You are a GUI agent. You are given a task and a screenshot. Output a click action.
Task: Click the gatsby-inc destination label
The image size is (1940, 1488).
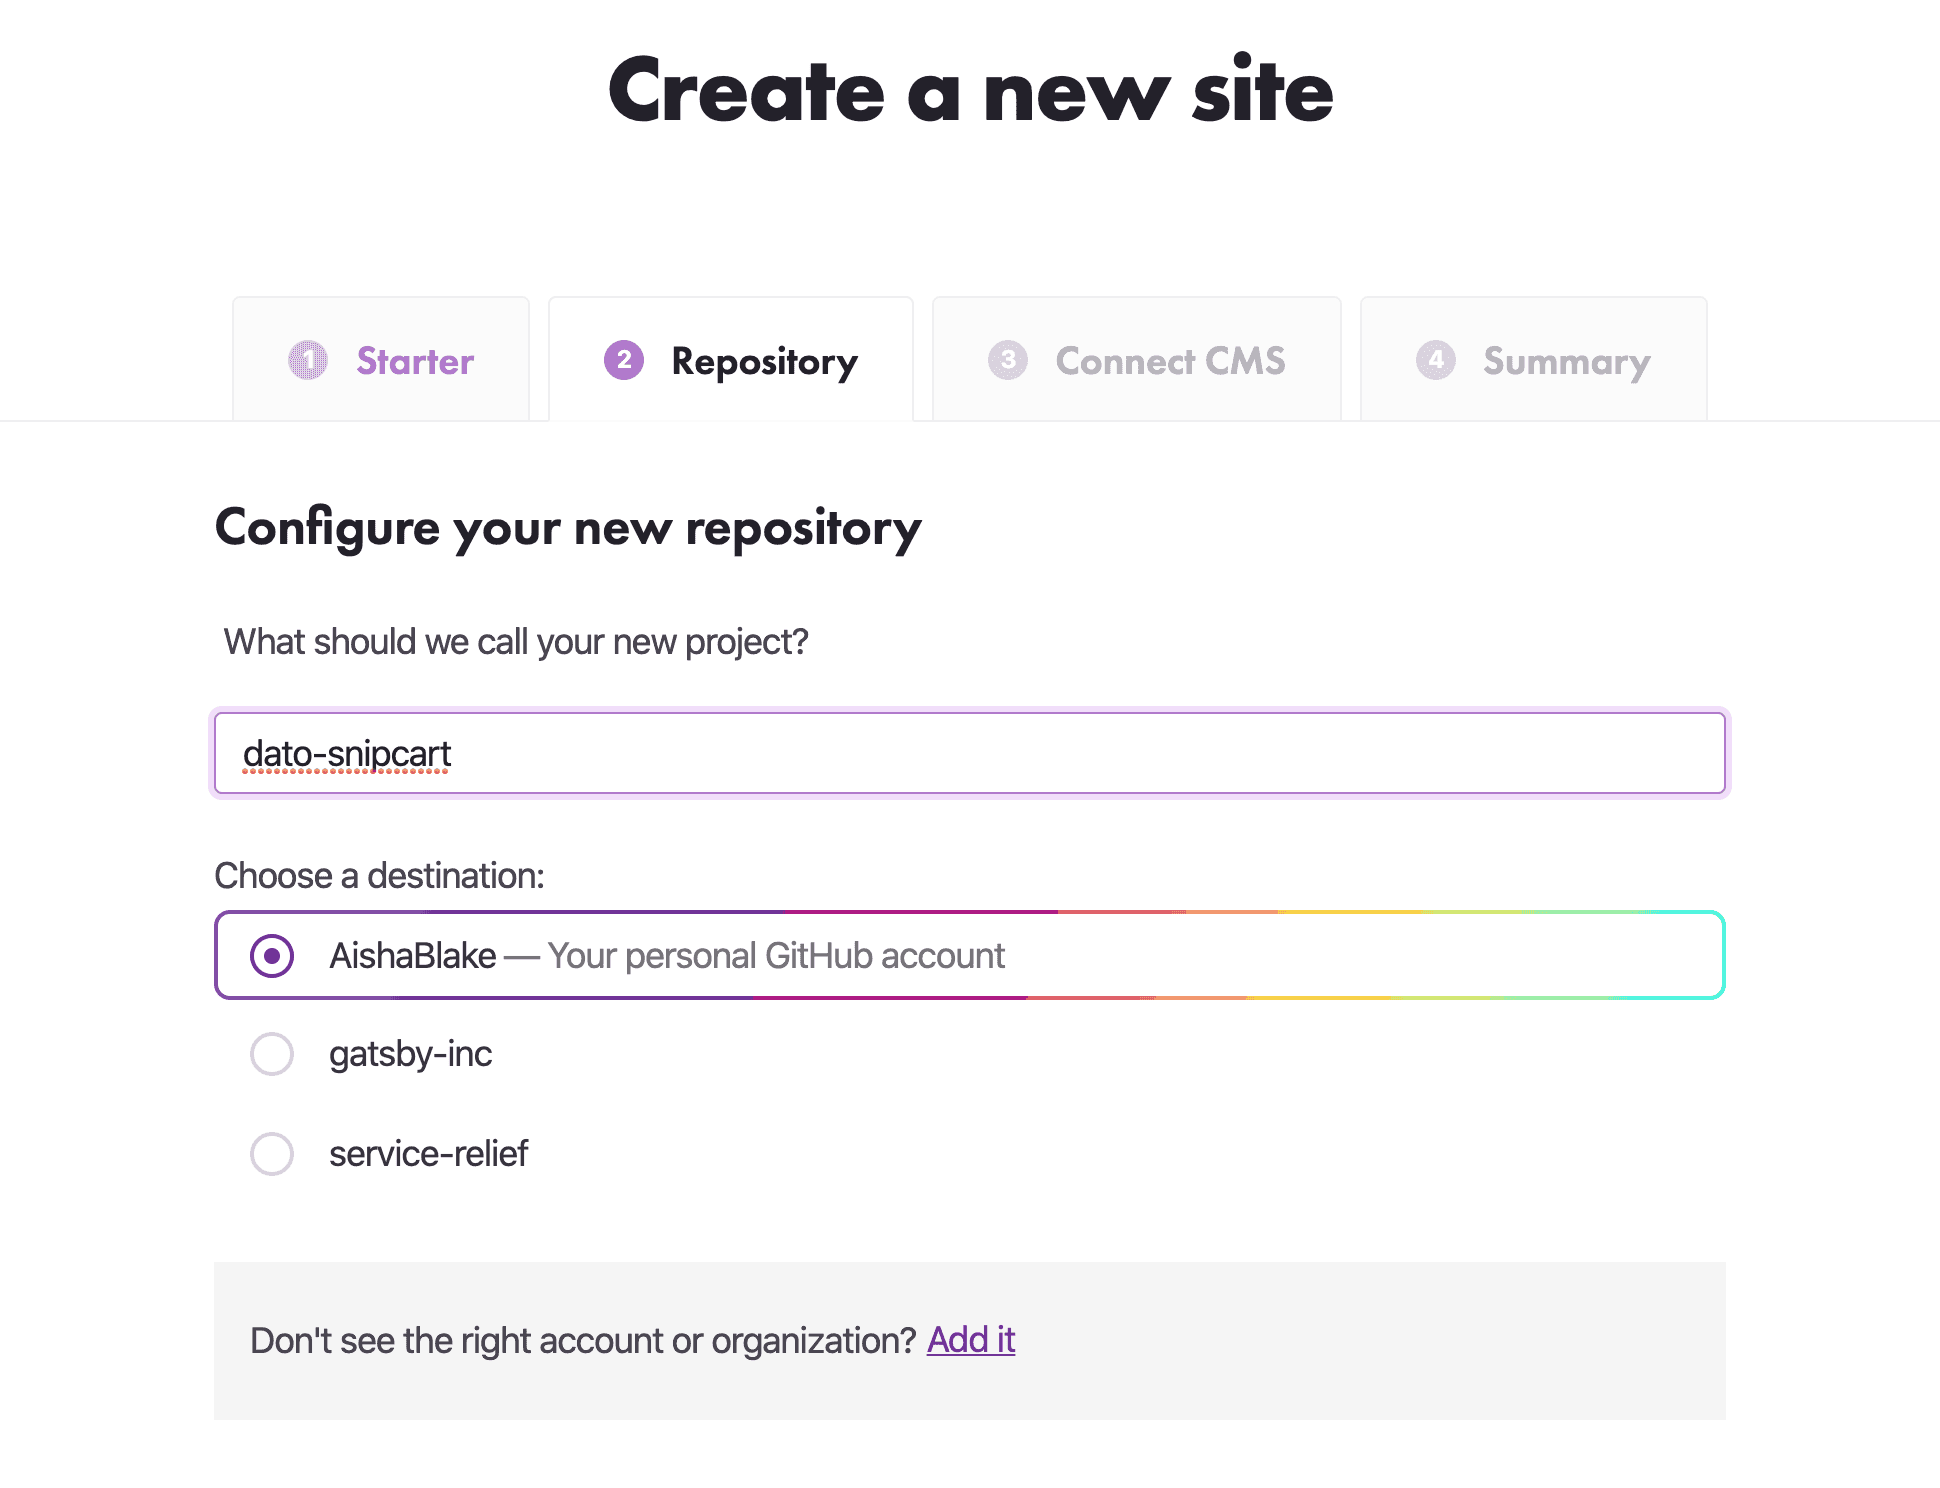tap(411, 1054)
